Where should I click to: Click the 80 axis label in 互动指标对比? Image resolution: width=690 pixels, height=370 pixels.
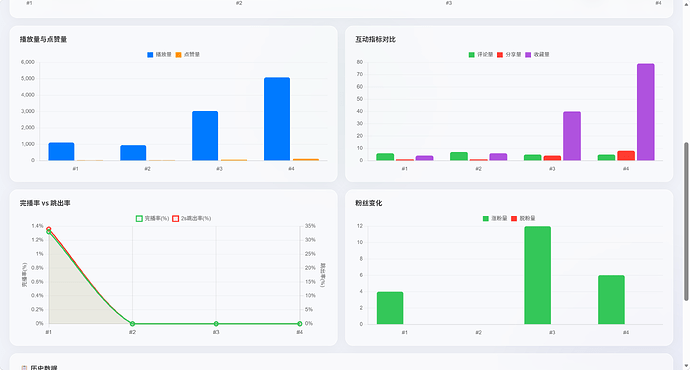(x=360, y=62)
